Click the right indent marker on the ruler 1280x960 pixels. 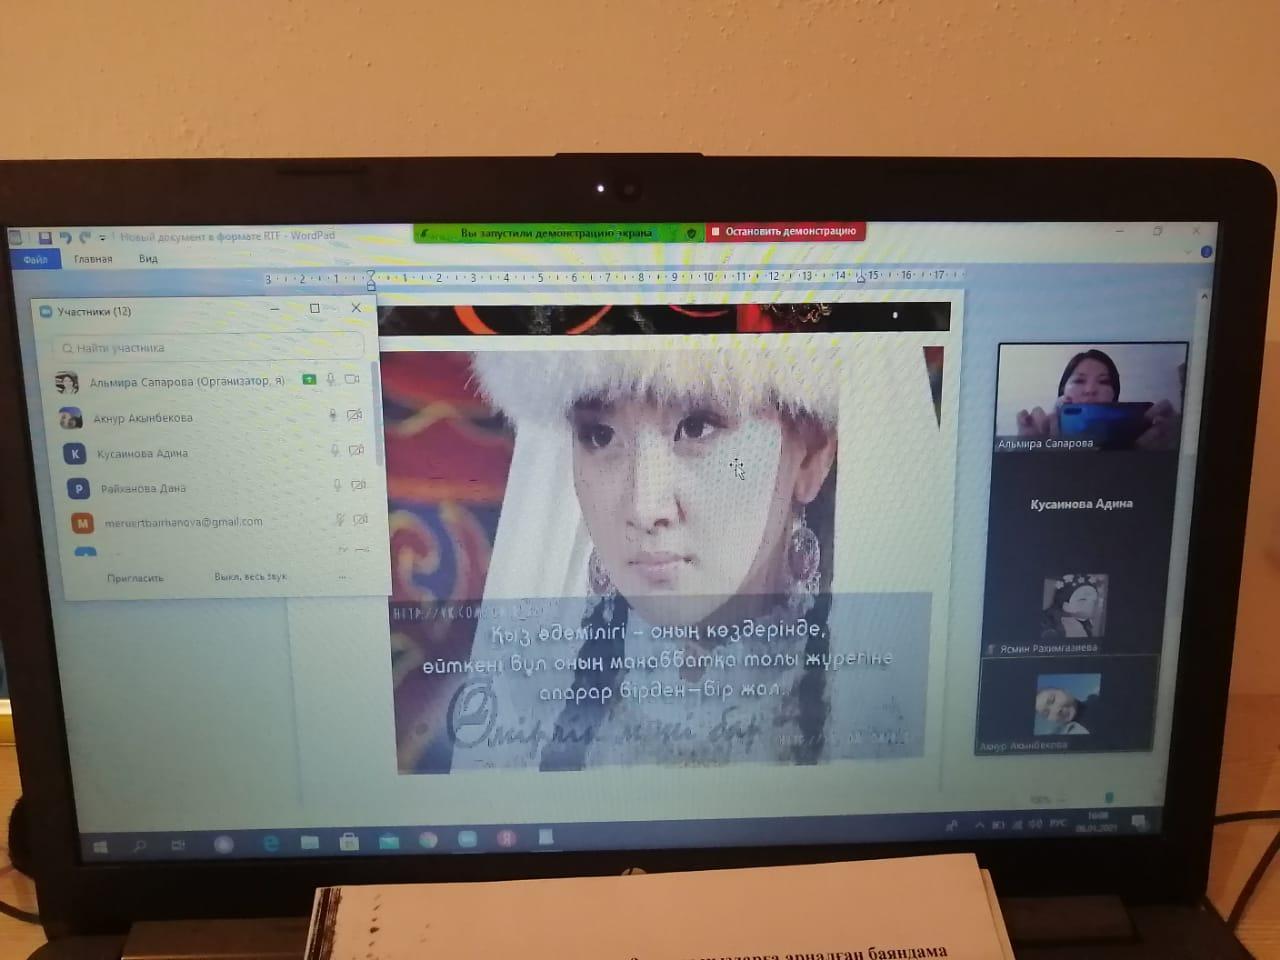(860, 279)
